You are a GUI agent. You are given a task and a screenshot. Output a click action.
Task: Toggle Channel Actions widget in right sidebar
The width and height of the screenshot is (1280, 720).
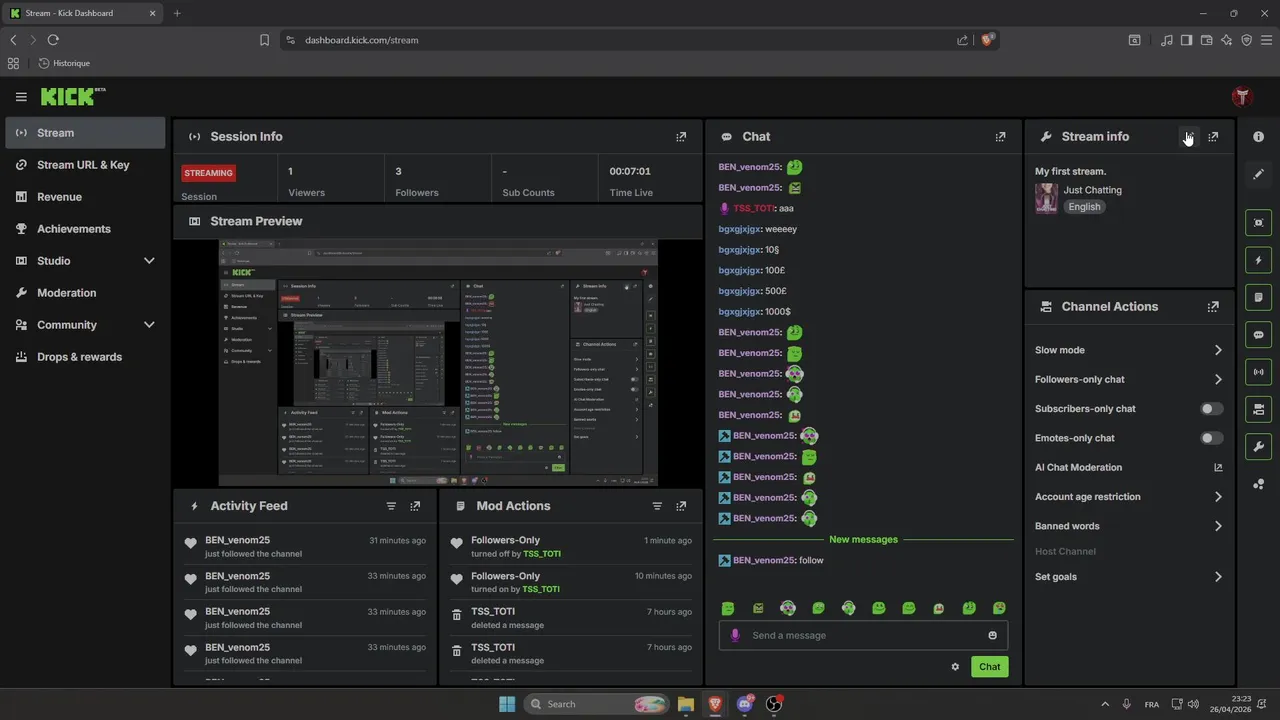(1258, 409)
